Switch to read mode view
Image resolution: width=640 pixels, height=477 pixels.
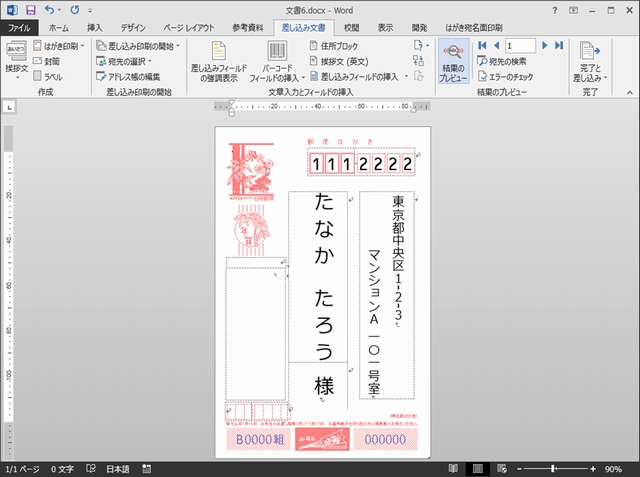[x=453, y=469]
